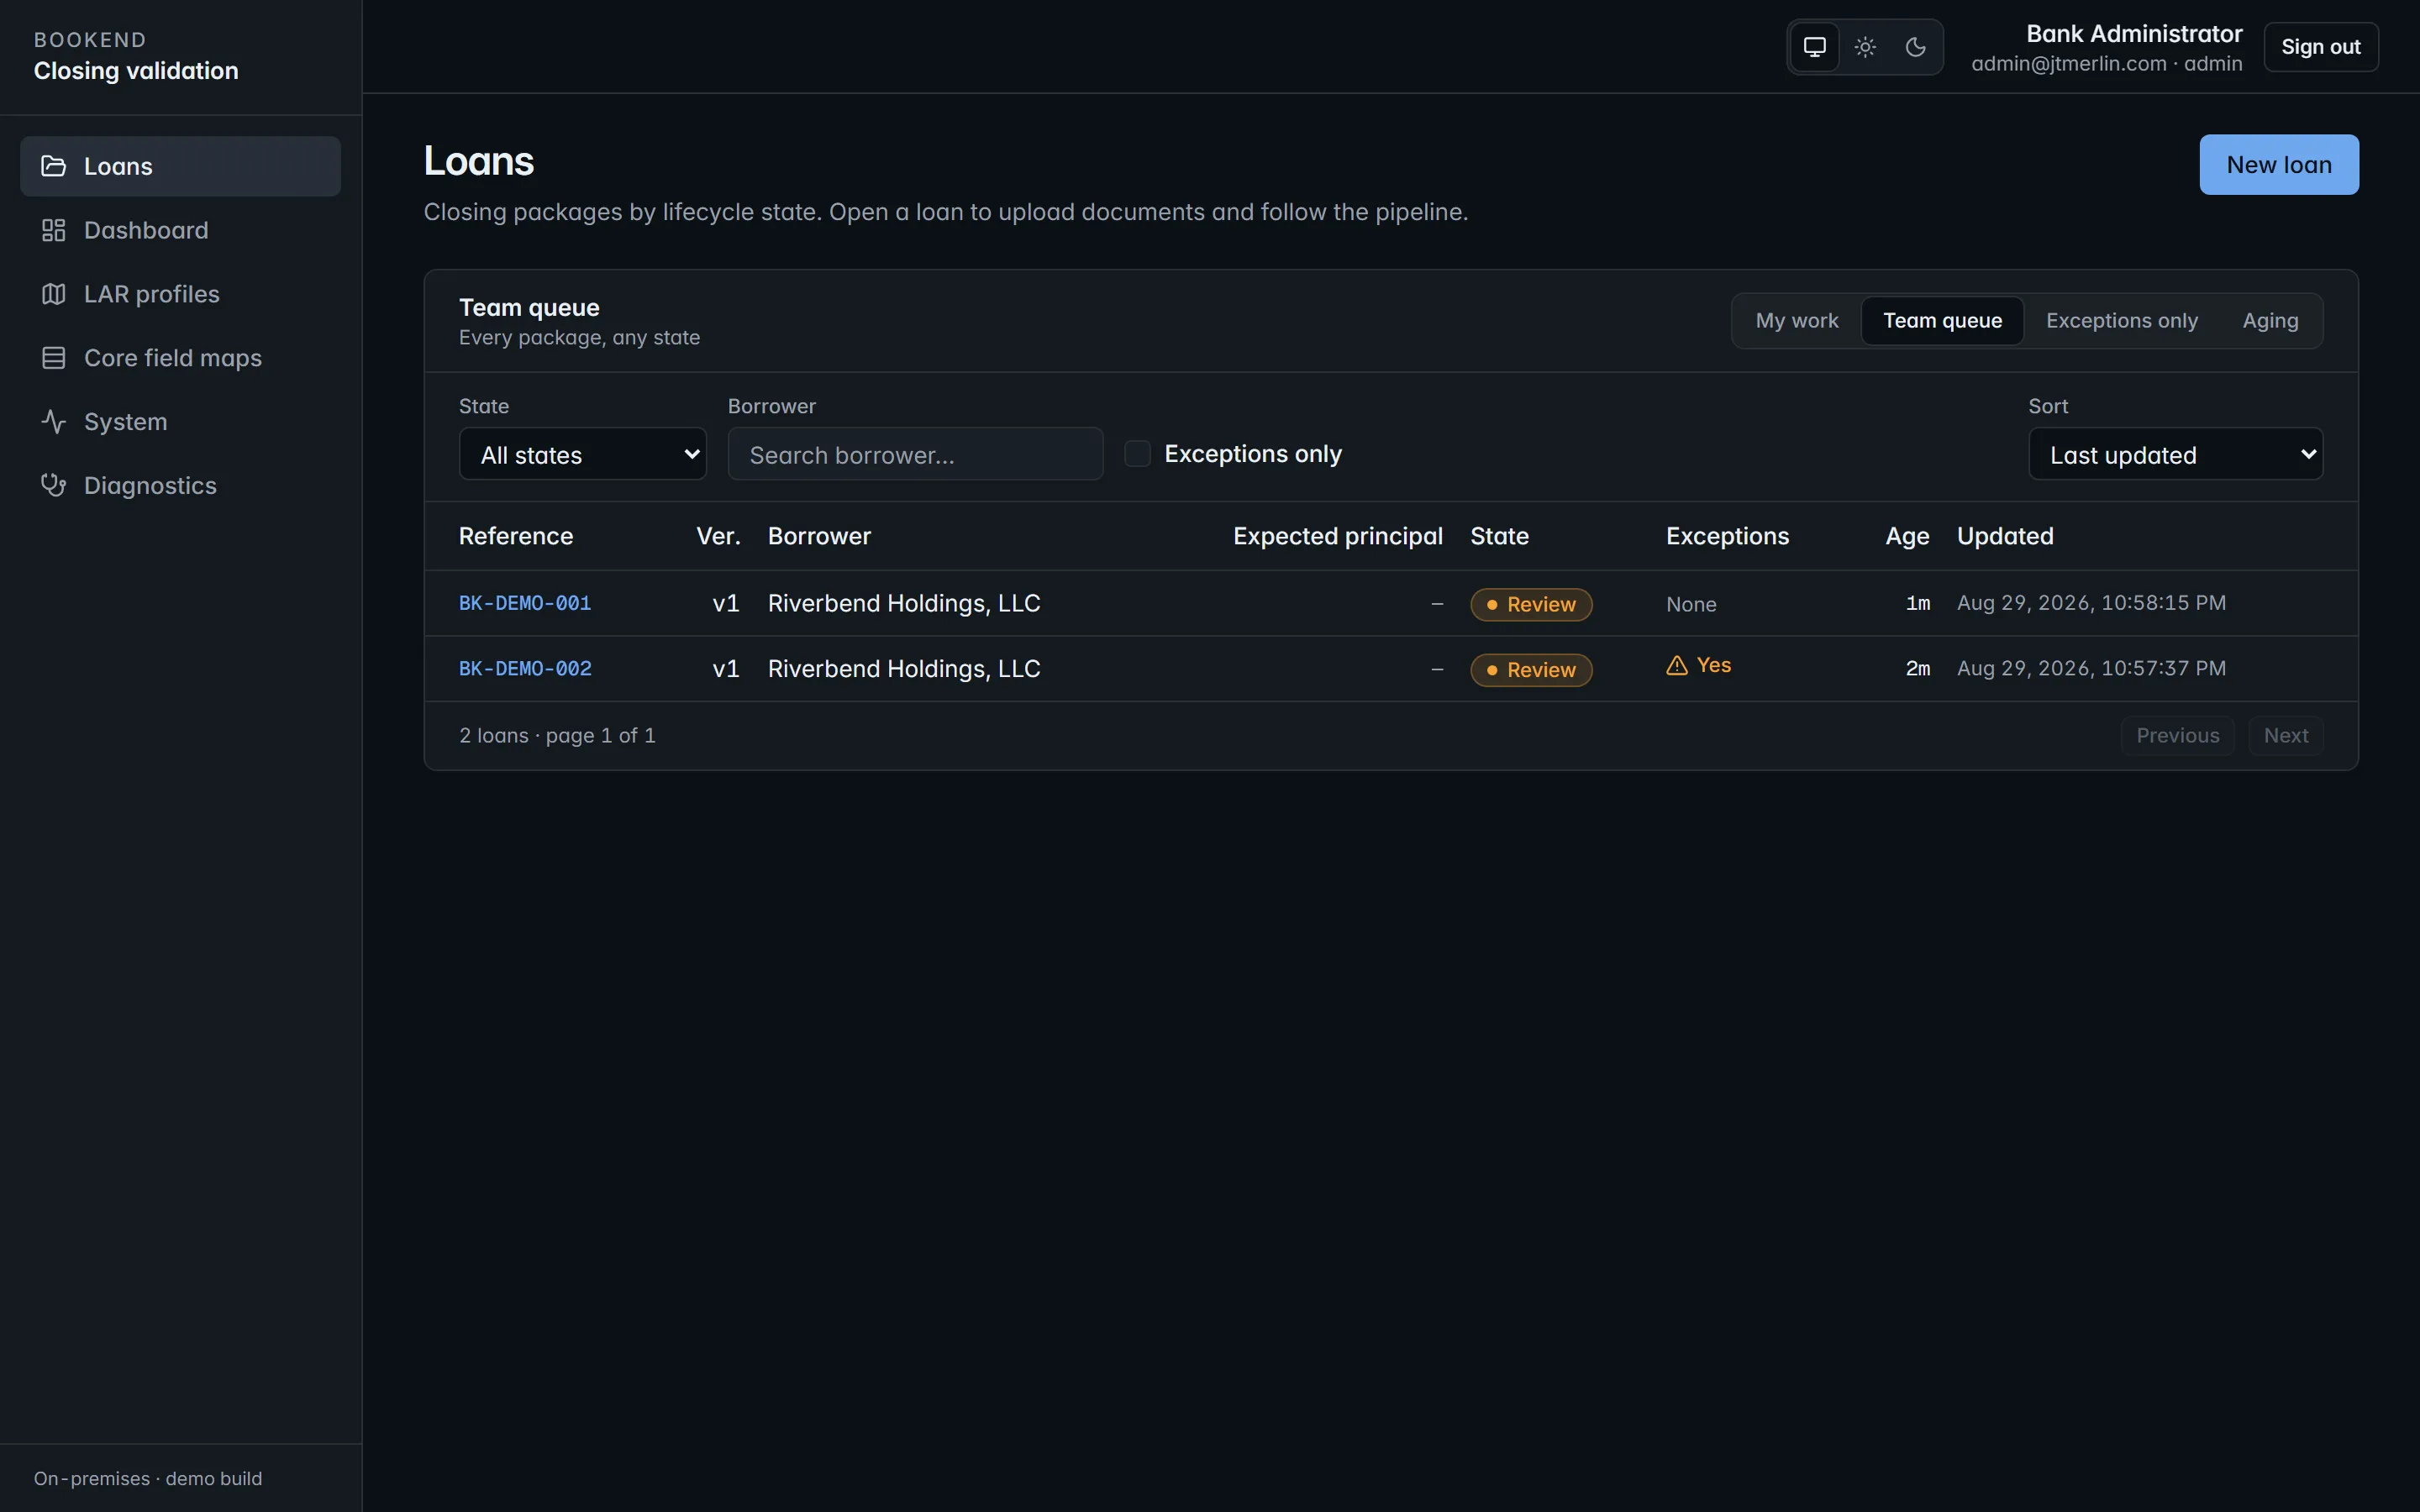Click the Reference column header
Screen dimensions: 2420x1512
tap(516, 536)
